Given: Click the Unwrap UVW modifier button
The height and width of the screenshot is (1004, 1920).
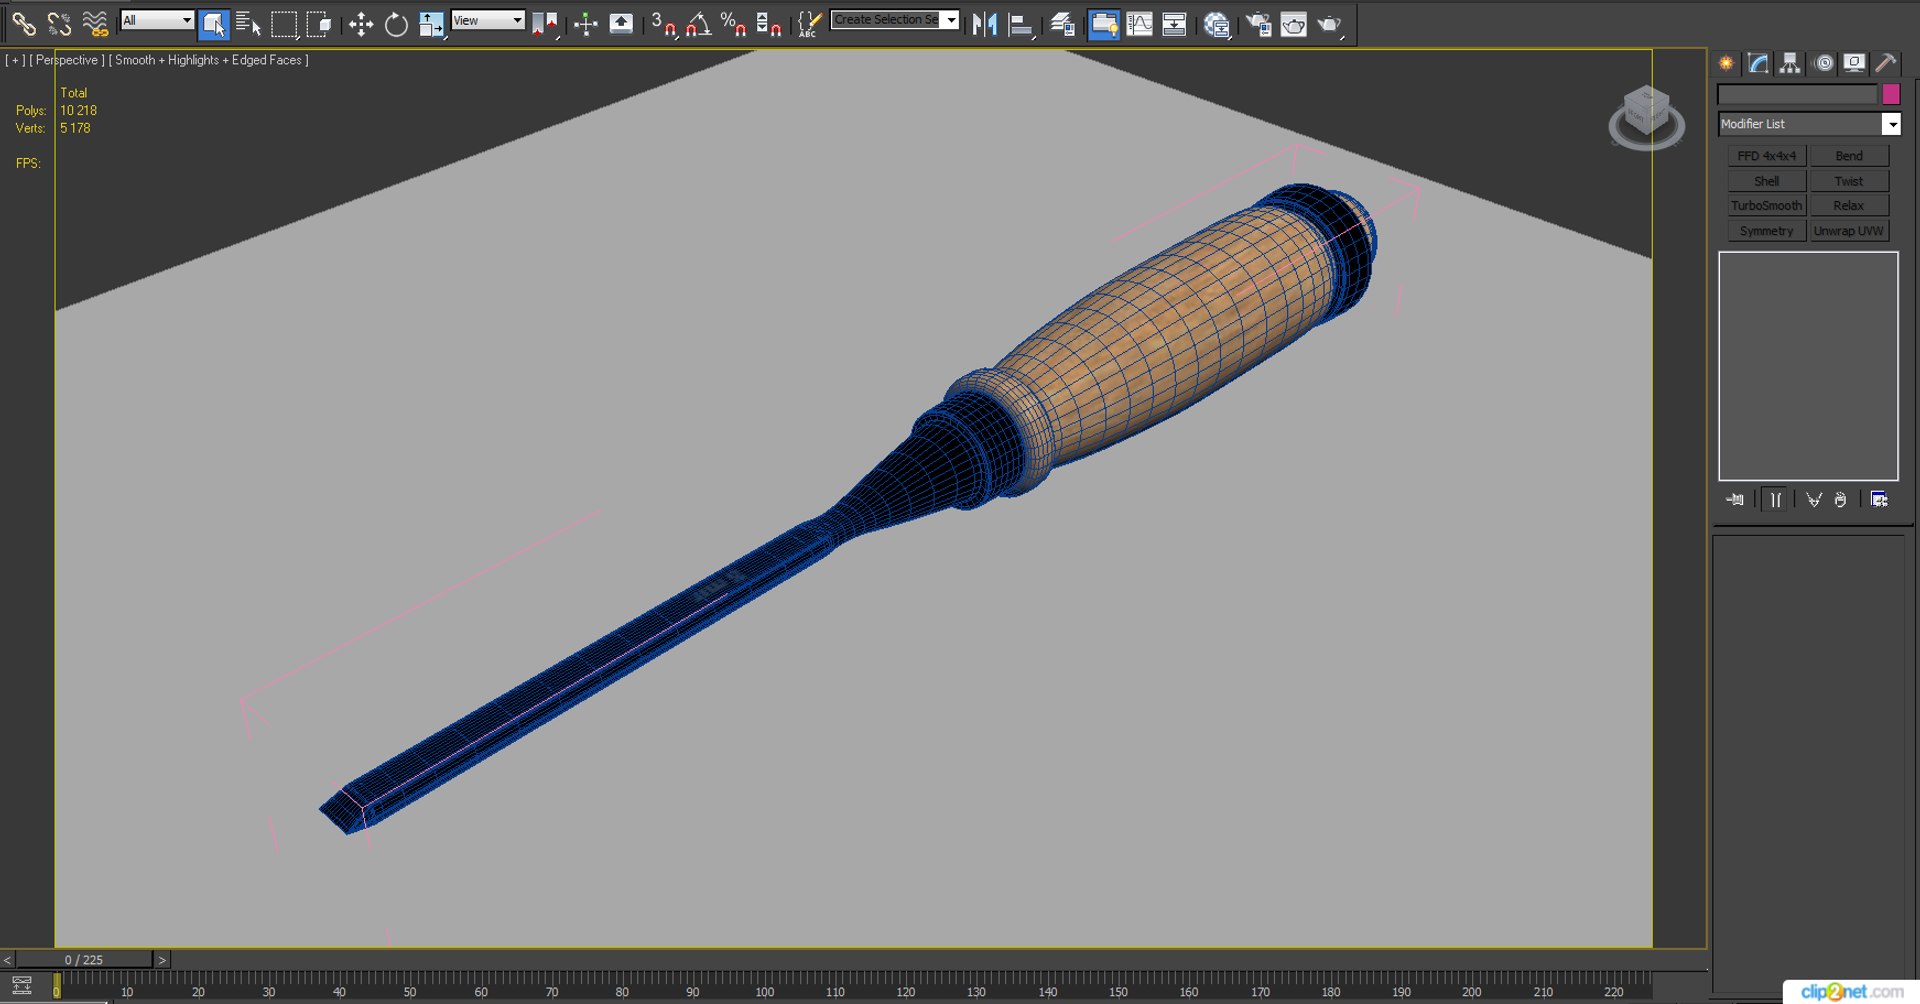Looking at the screenshot, I should tap(1849, 231).
